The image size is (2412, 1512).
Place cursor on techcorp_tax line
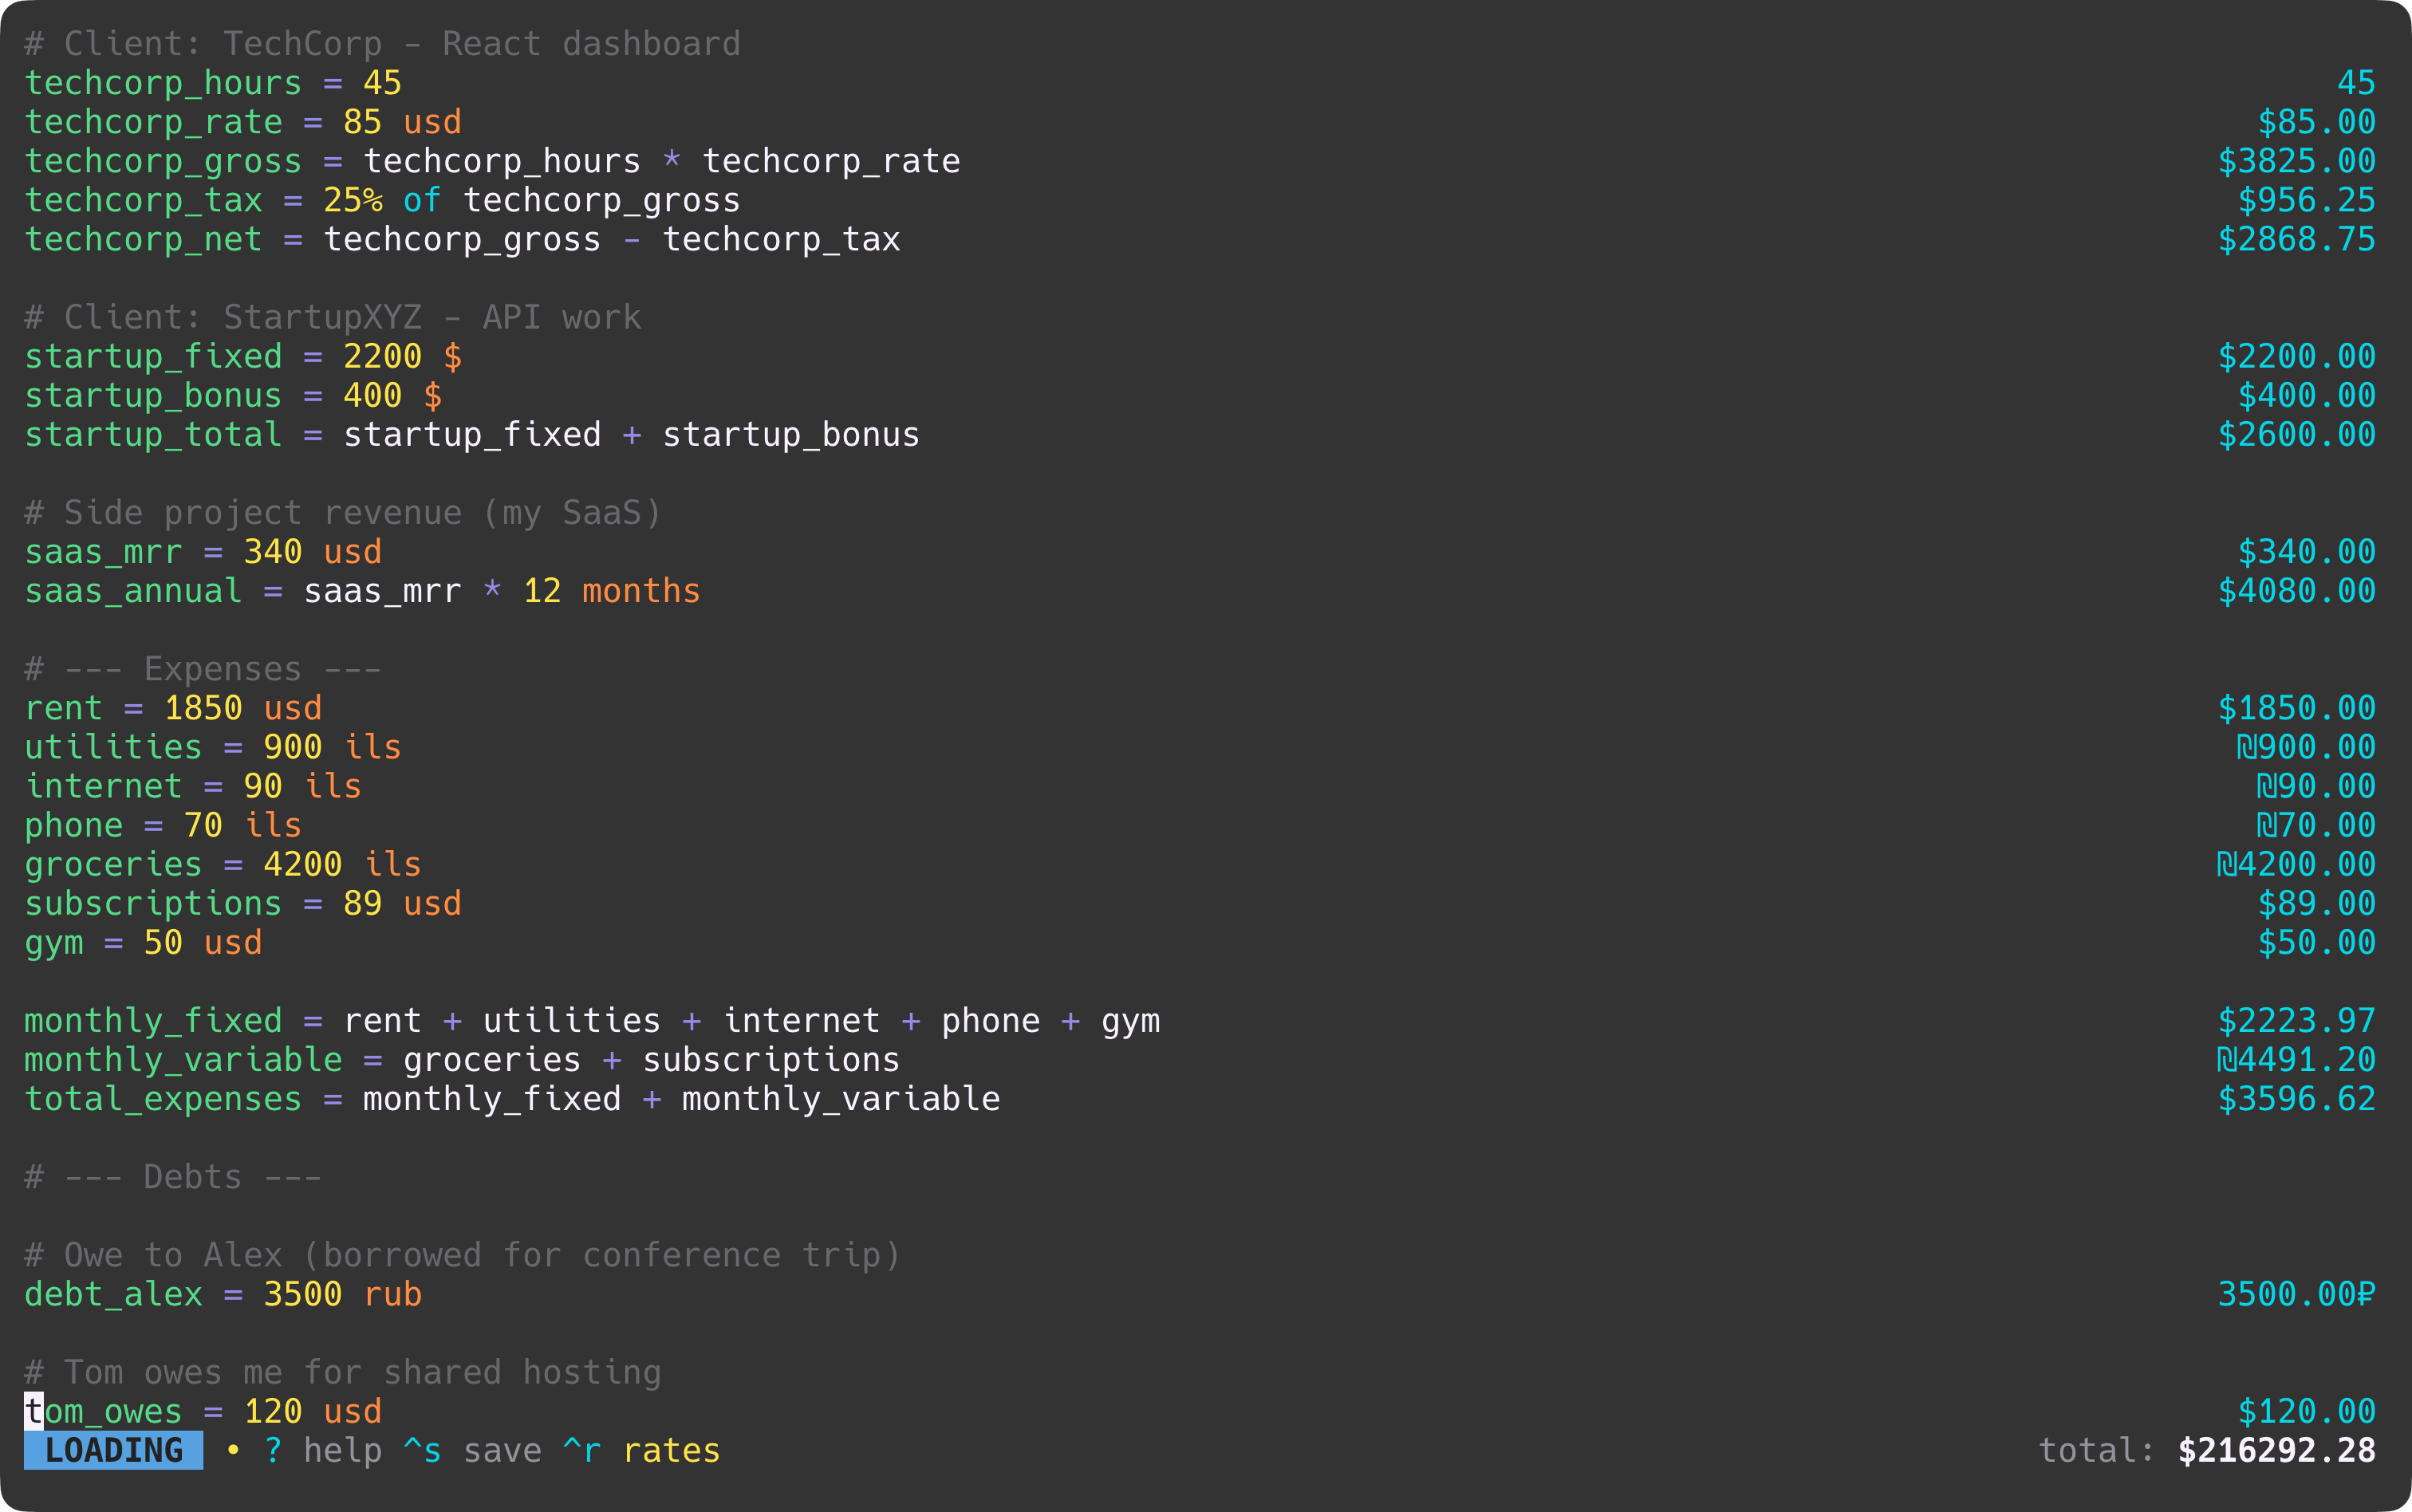click(382, 200)
